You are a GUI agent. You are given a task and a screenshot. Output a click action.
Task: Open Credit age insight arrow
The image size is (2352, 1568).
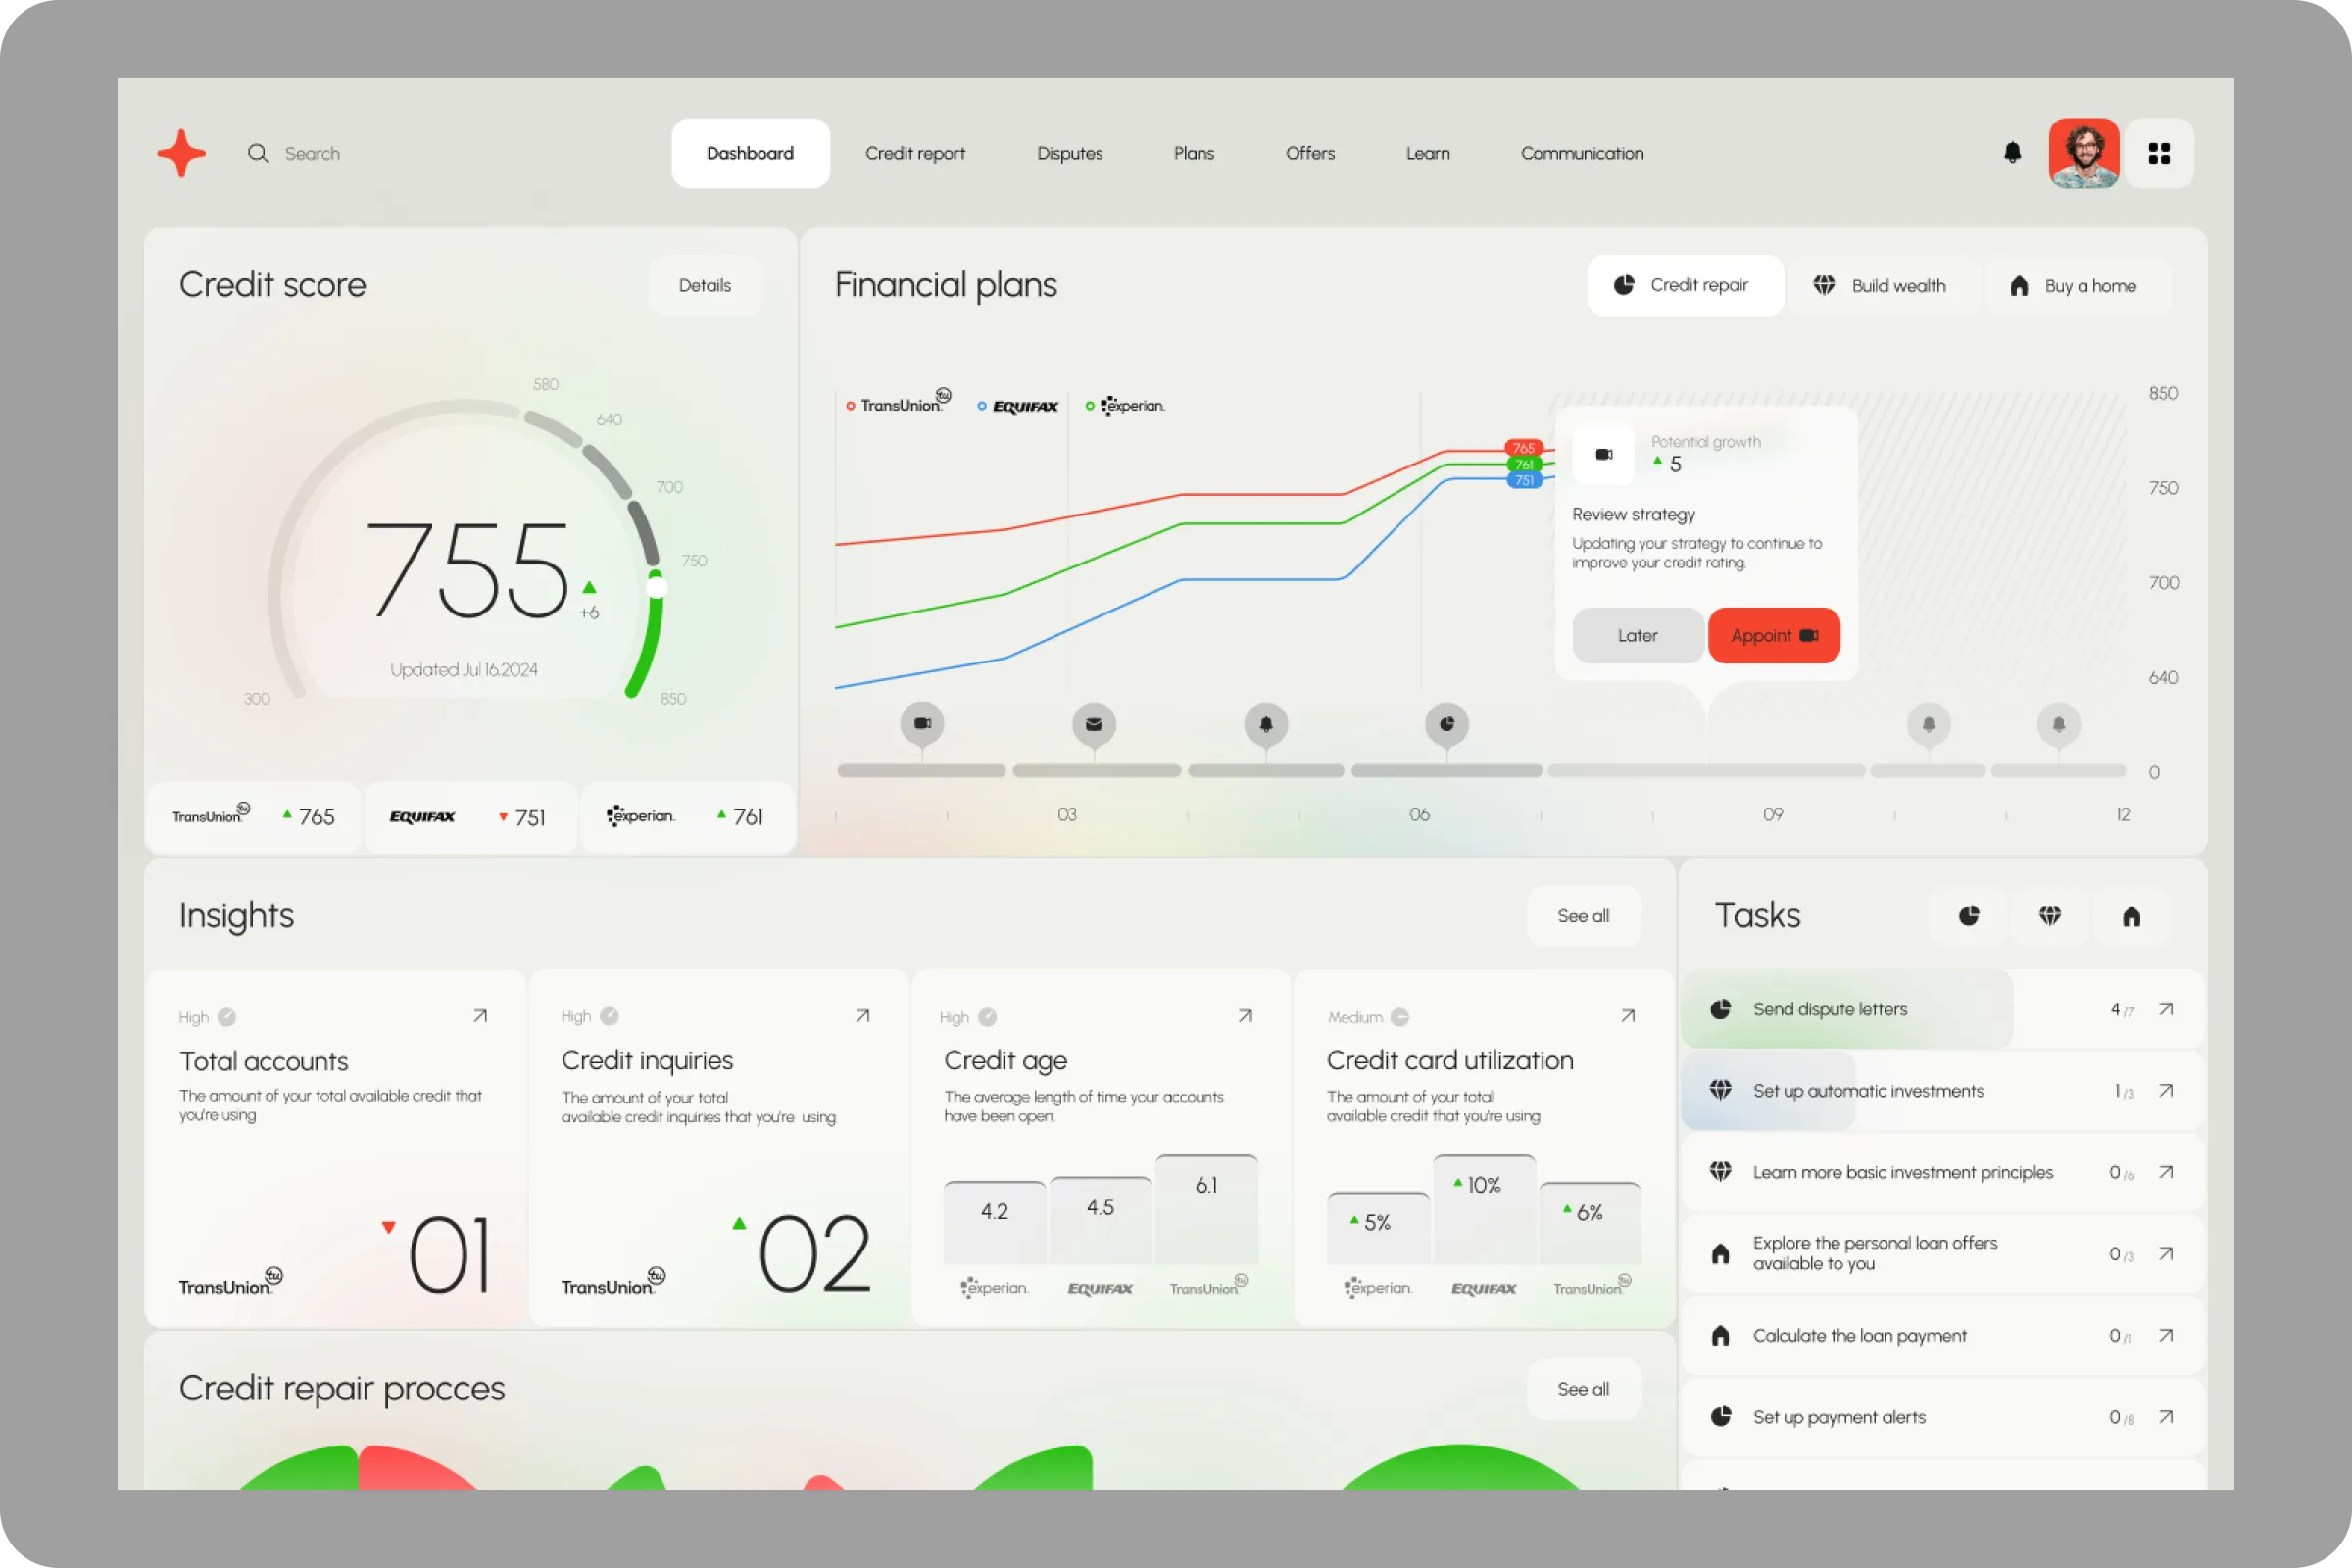click(1245, 1016)
